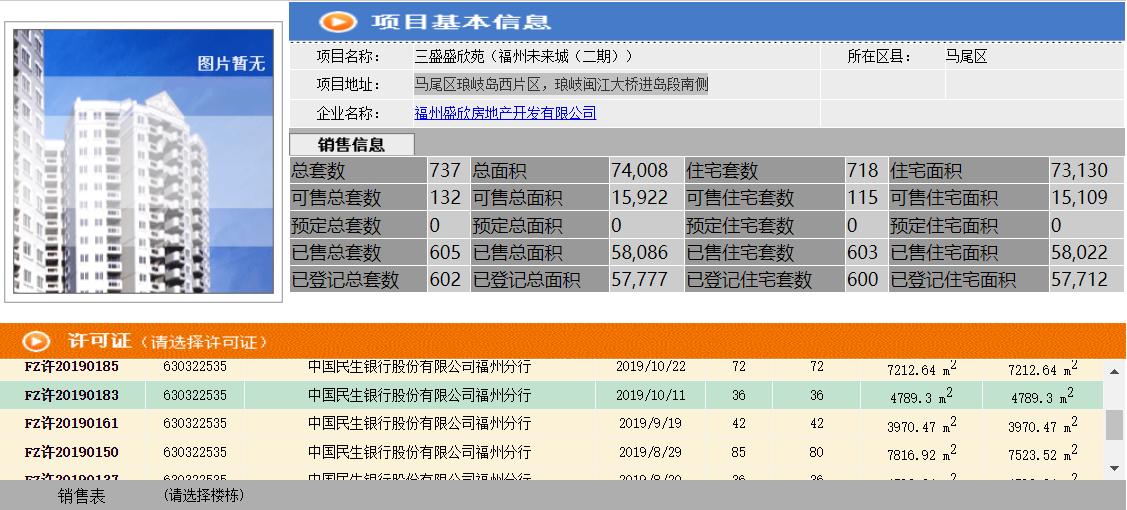Select permit FZ许20190183
Viewport: 1127px width, 510px height.
(x=71, y=395)
